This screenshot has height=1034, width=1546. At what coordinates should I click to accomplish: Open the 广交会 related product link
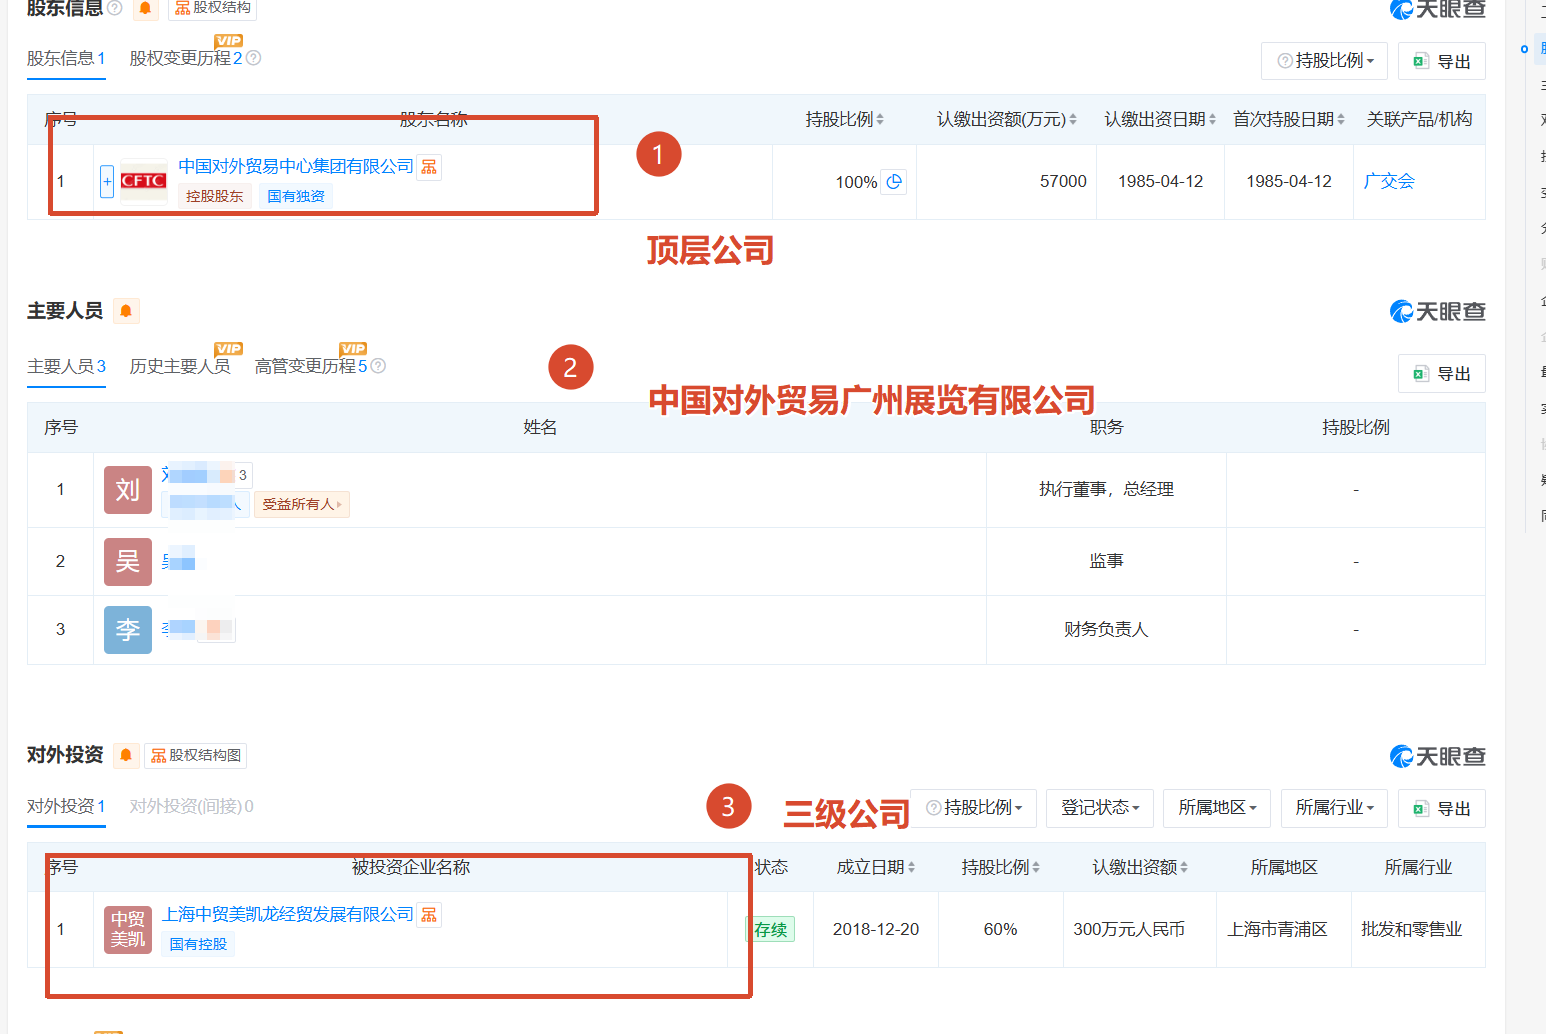pos(1389,181)
